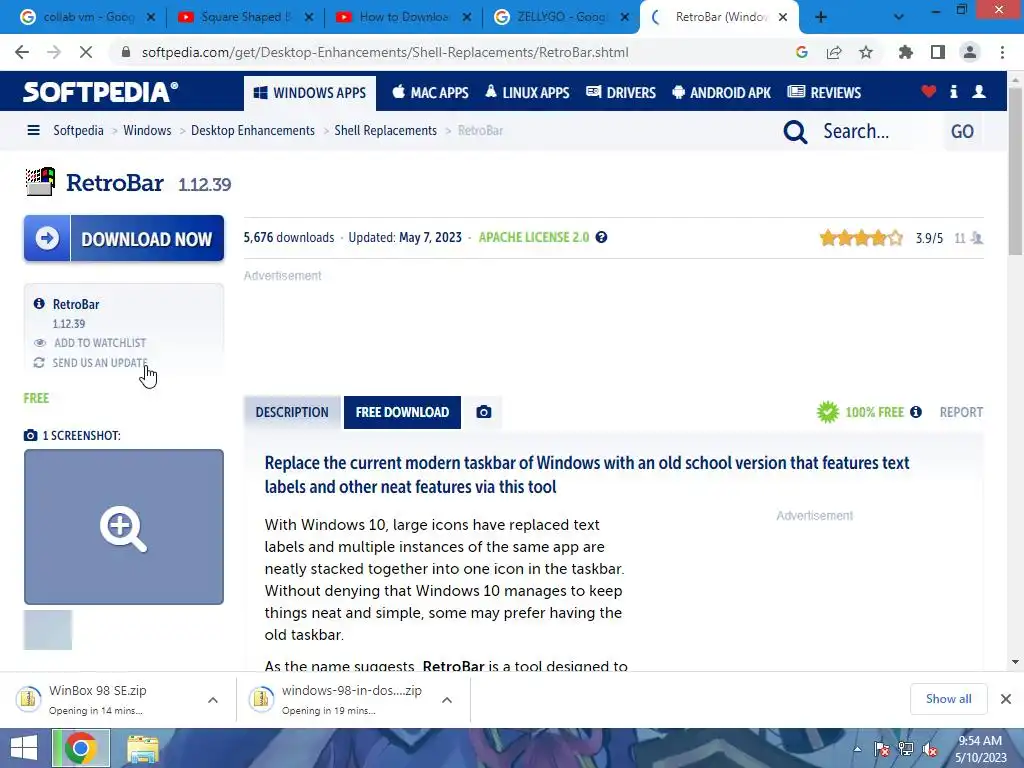Enlarge the RetroBar screenshot preview
The image size is (1024, 768).
(x=124, y=527)
